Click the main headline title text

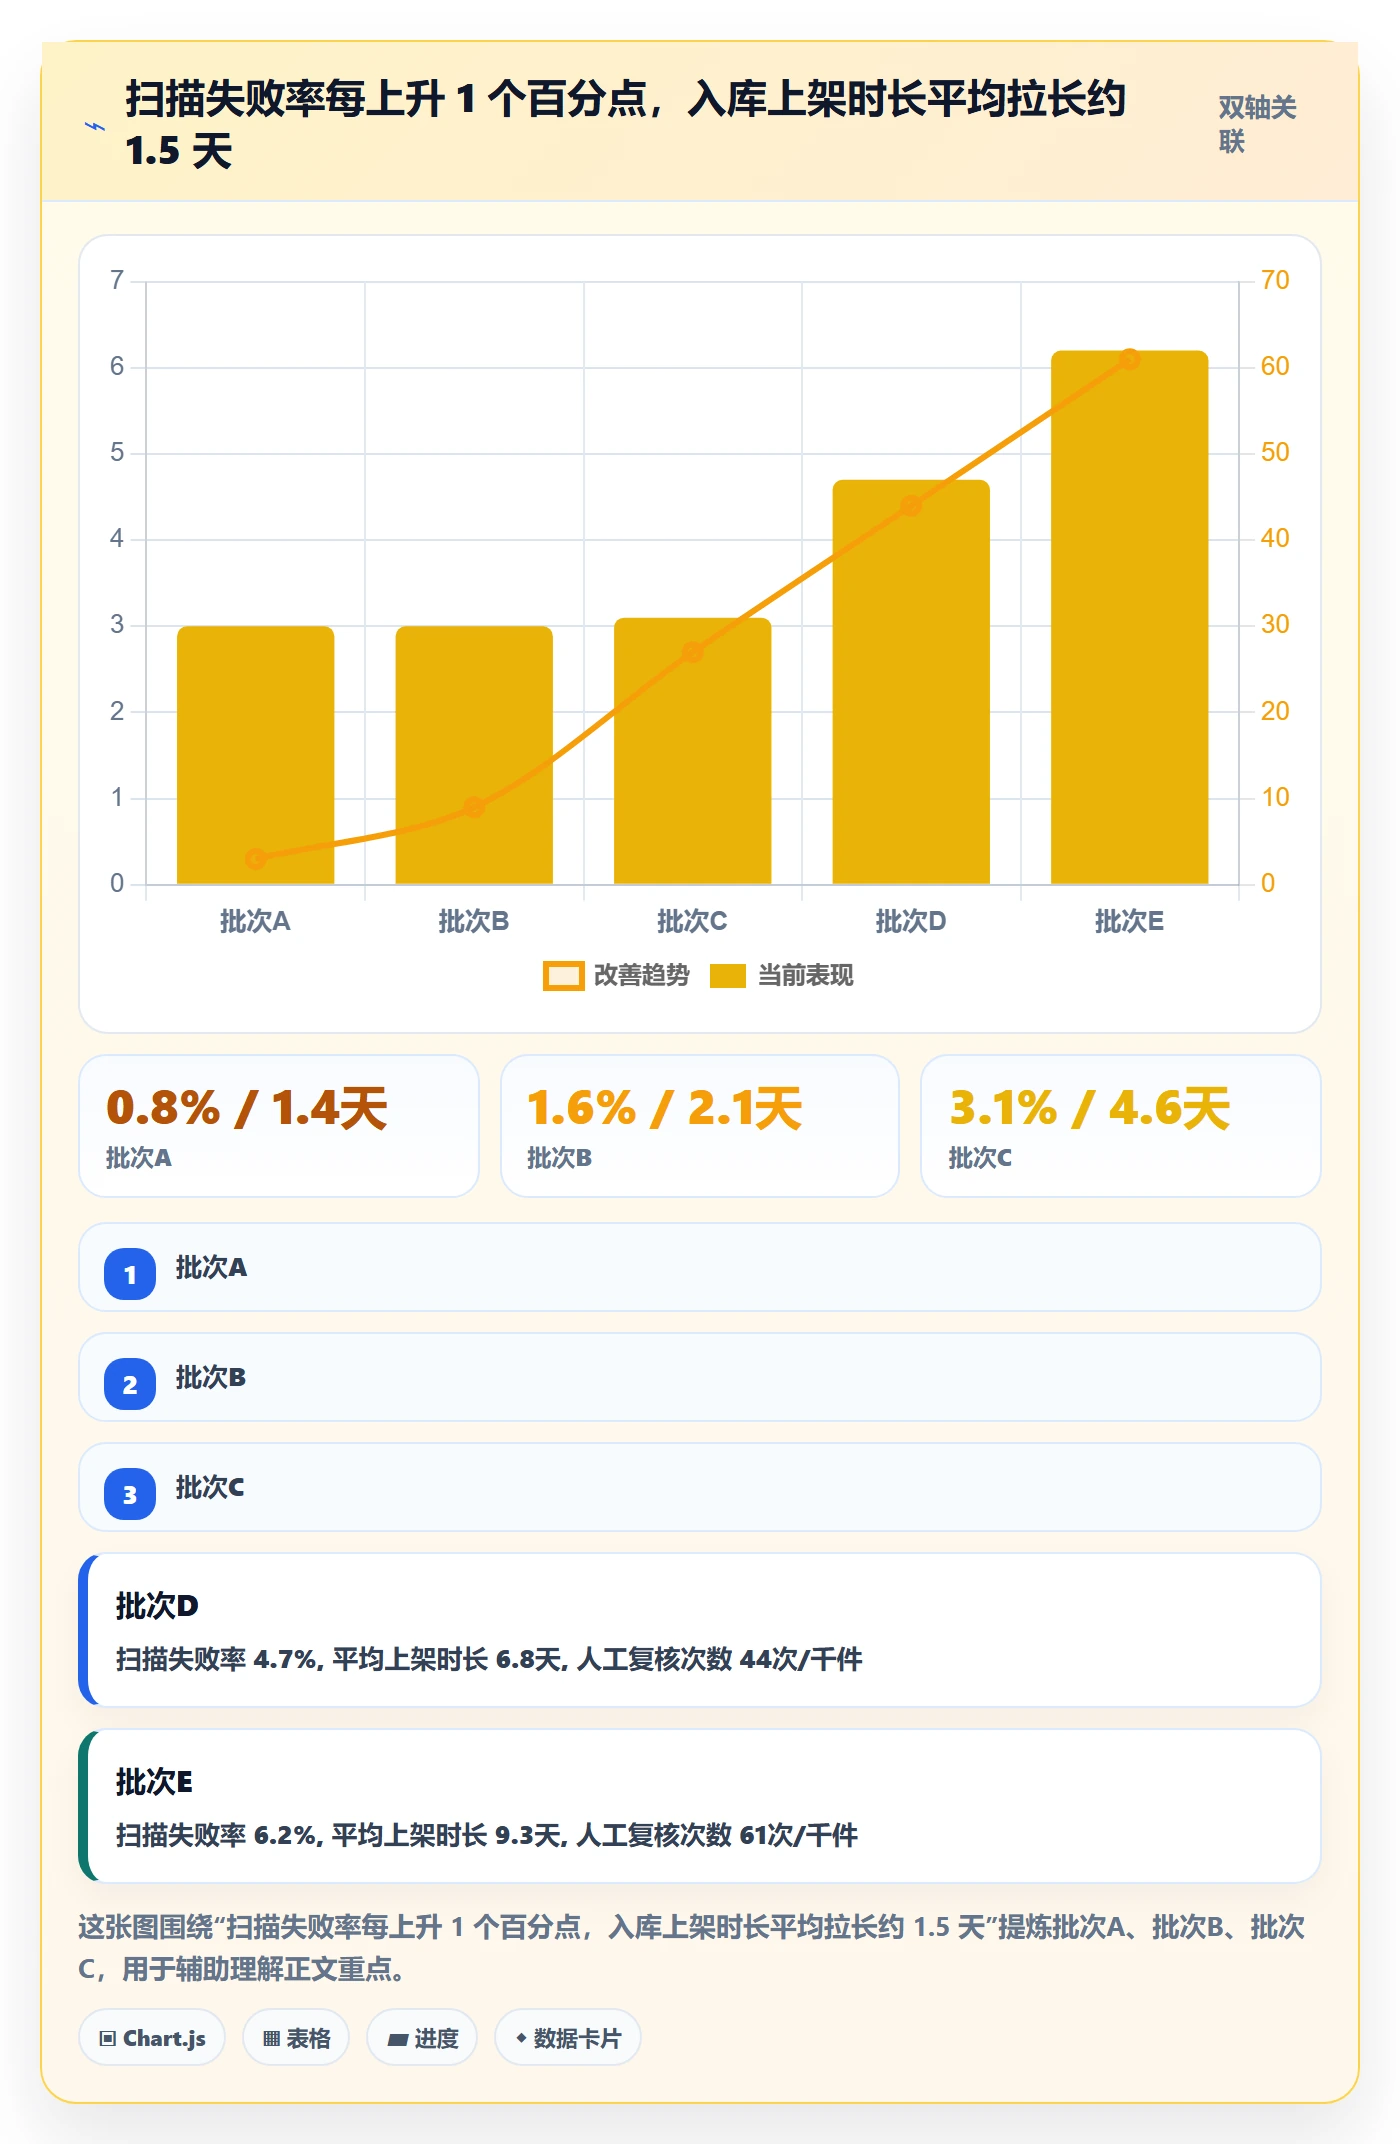[x=626, y=124]
